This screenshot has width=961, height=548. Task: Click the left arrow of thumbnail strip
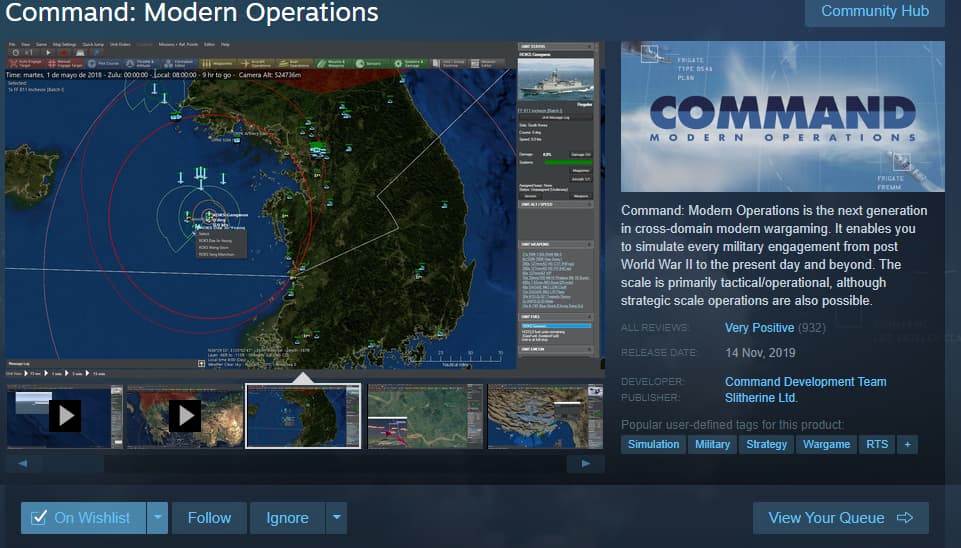23,464
